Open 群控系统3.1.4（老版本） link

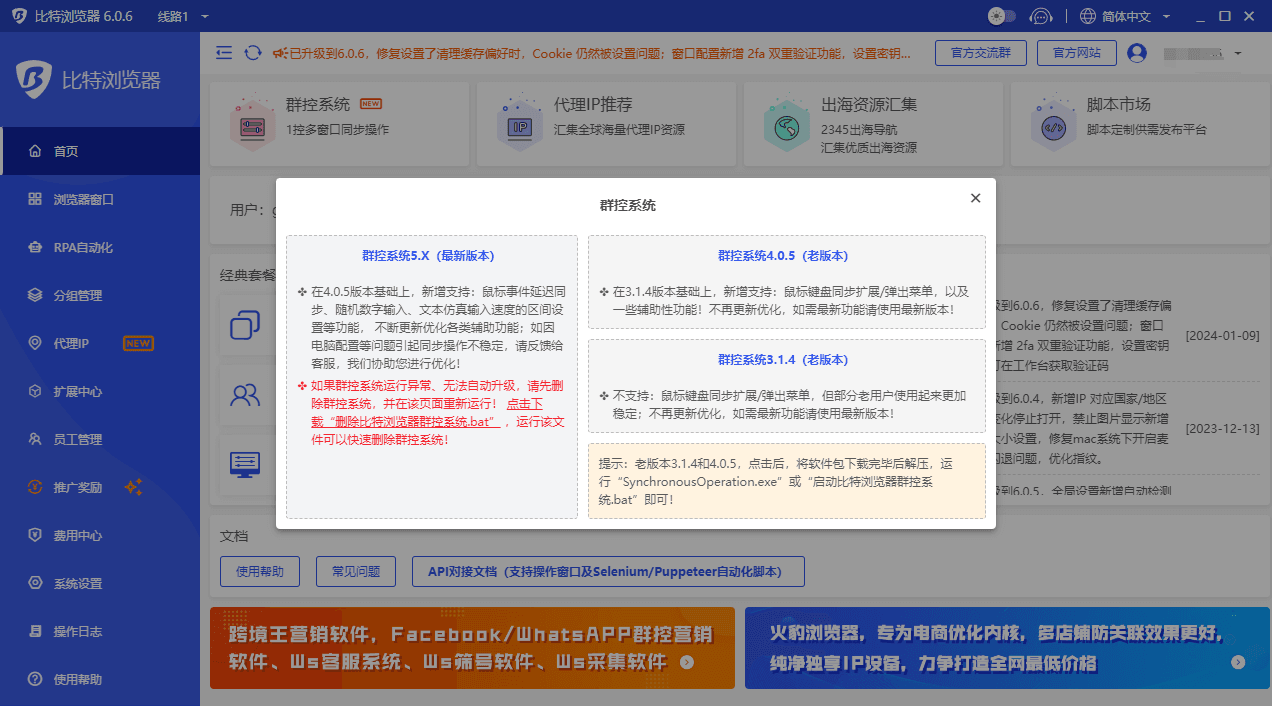[783, 360]
